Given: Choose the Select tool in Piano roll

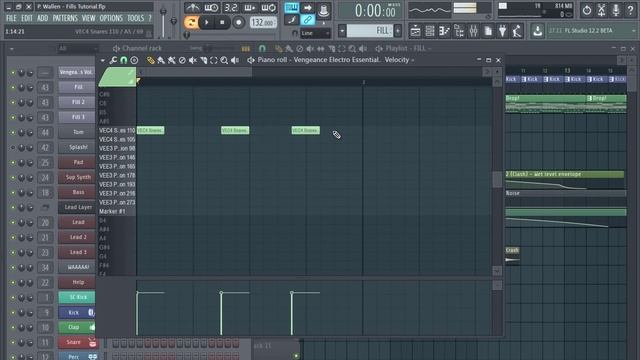Looking at the screenshot, I should [213, 60].
